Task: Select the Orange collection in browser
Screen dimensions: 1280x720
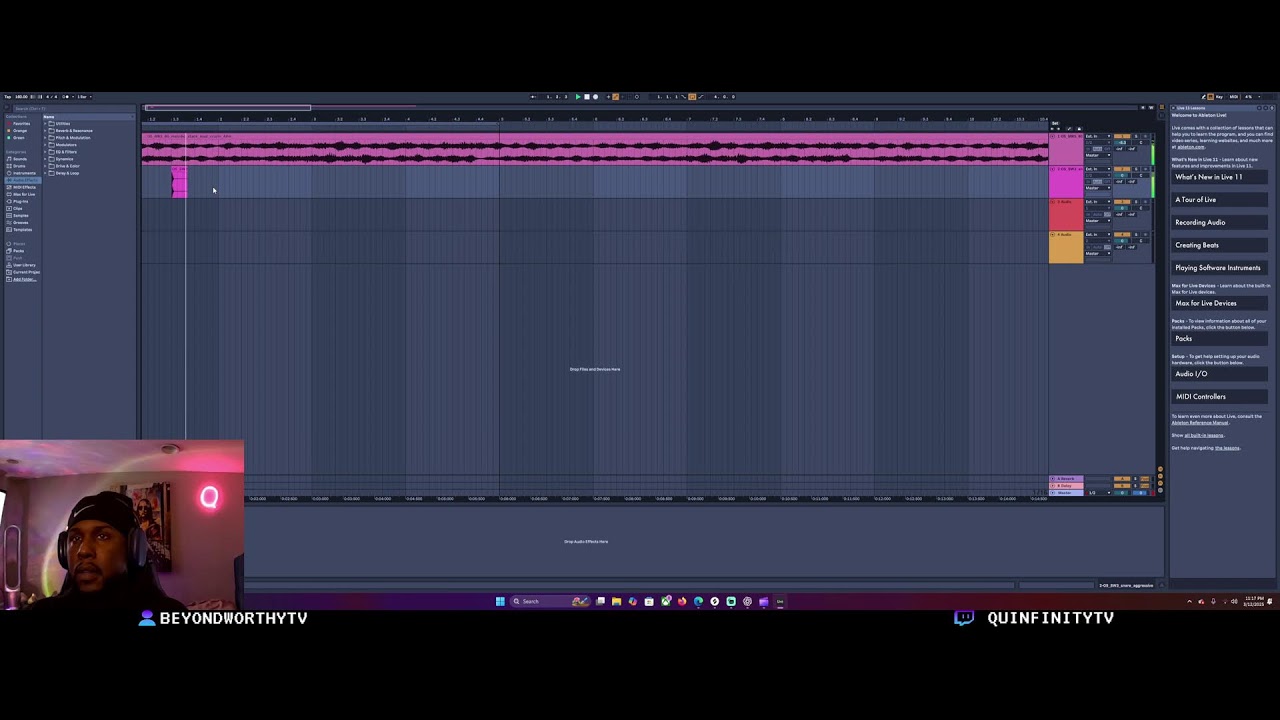Action: (20, 131)
